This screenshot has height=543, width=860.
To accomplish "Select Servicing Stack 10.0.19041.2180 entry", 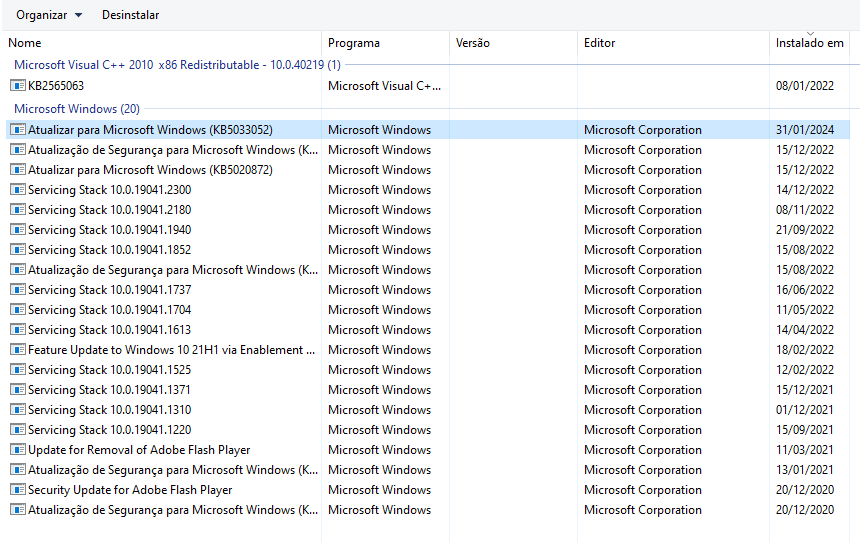I will click(110, 210).
